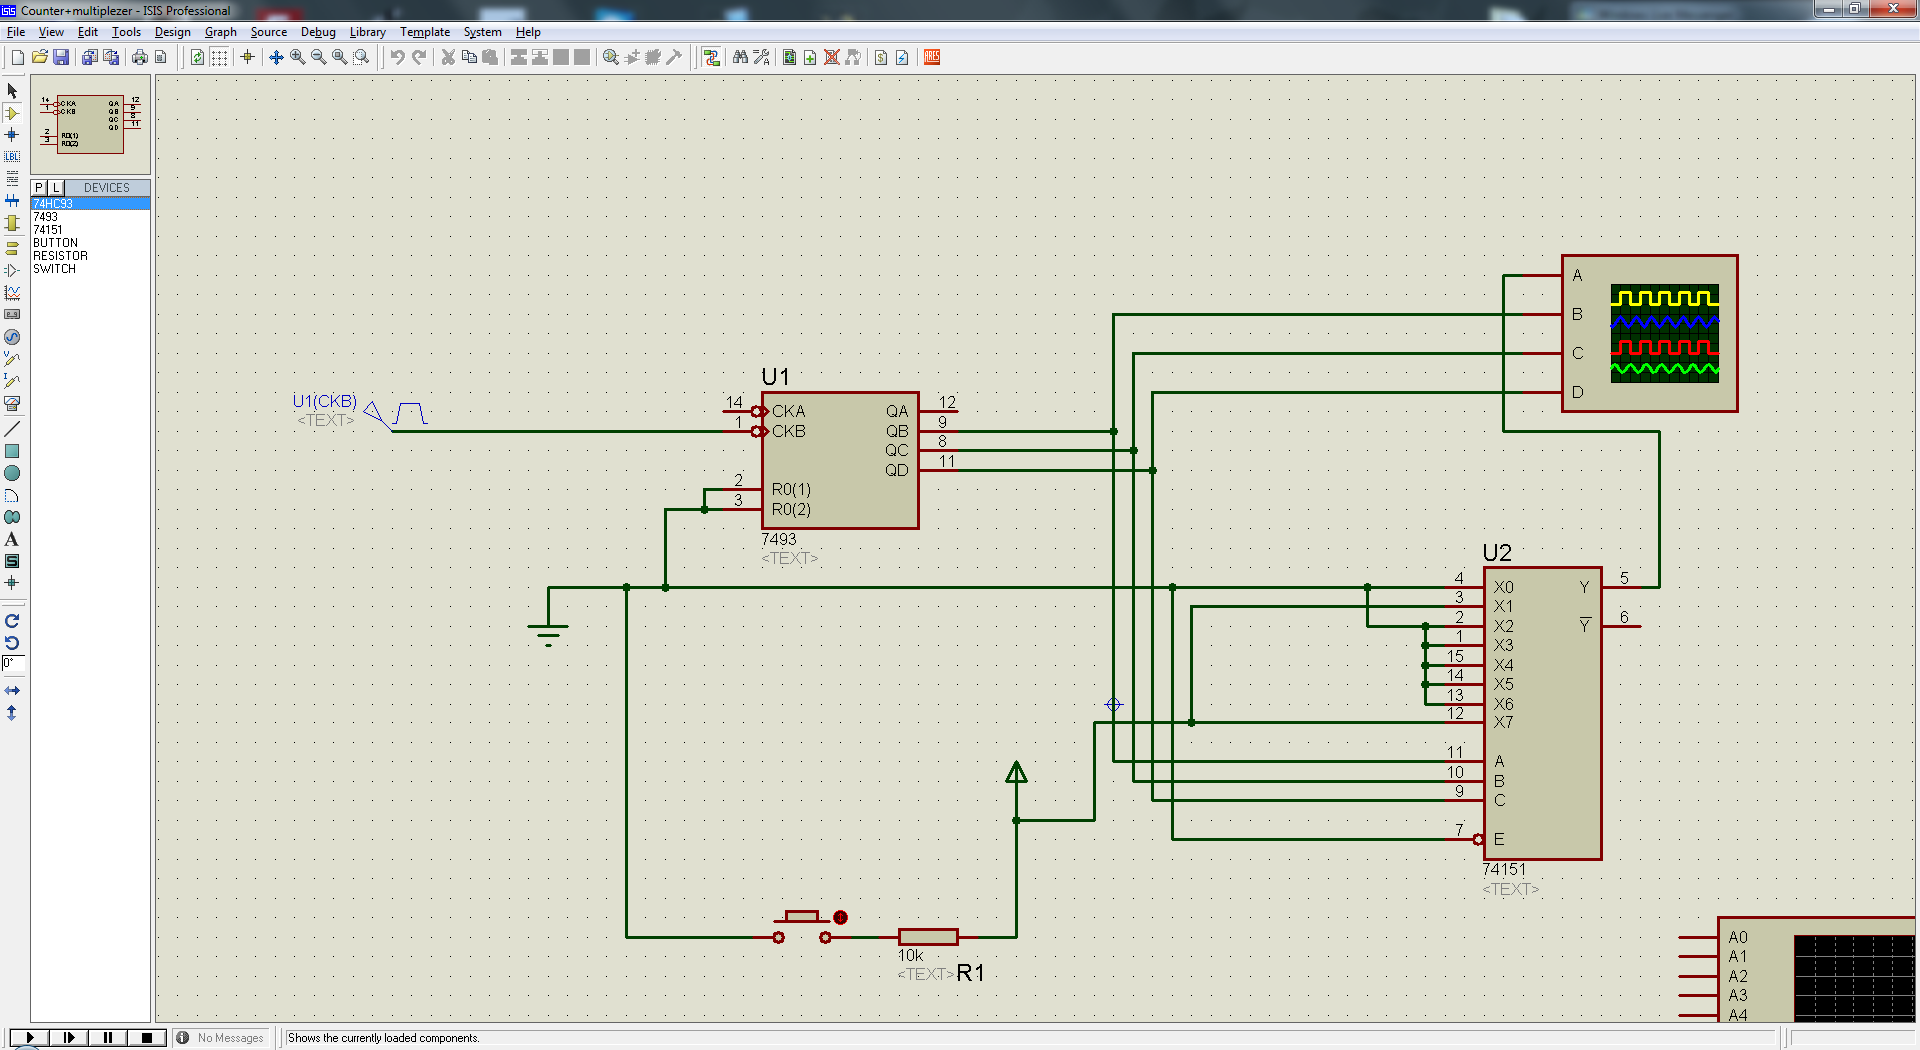Open the Library menu
The height and width of the screenshot is (1050, 1920).
(x=367, y=32)
